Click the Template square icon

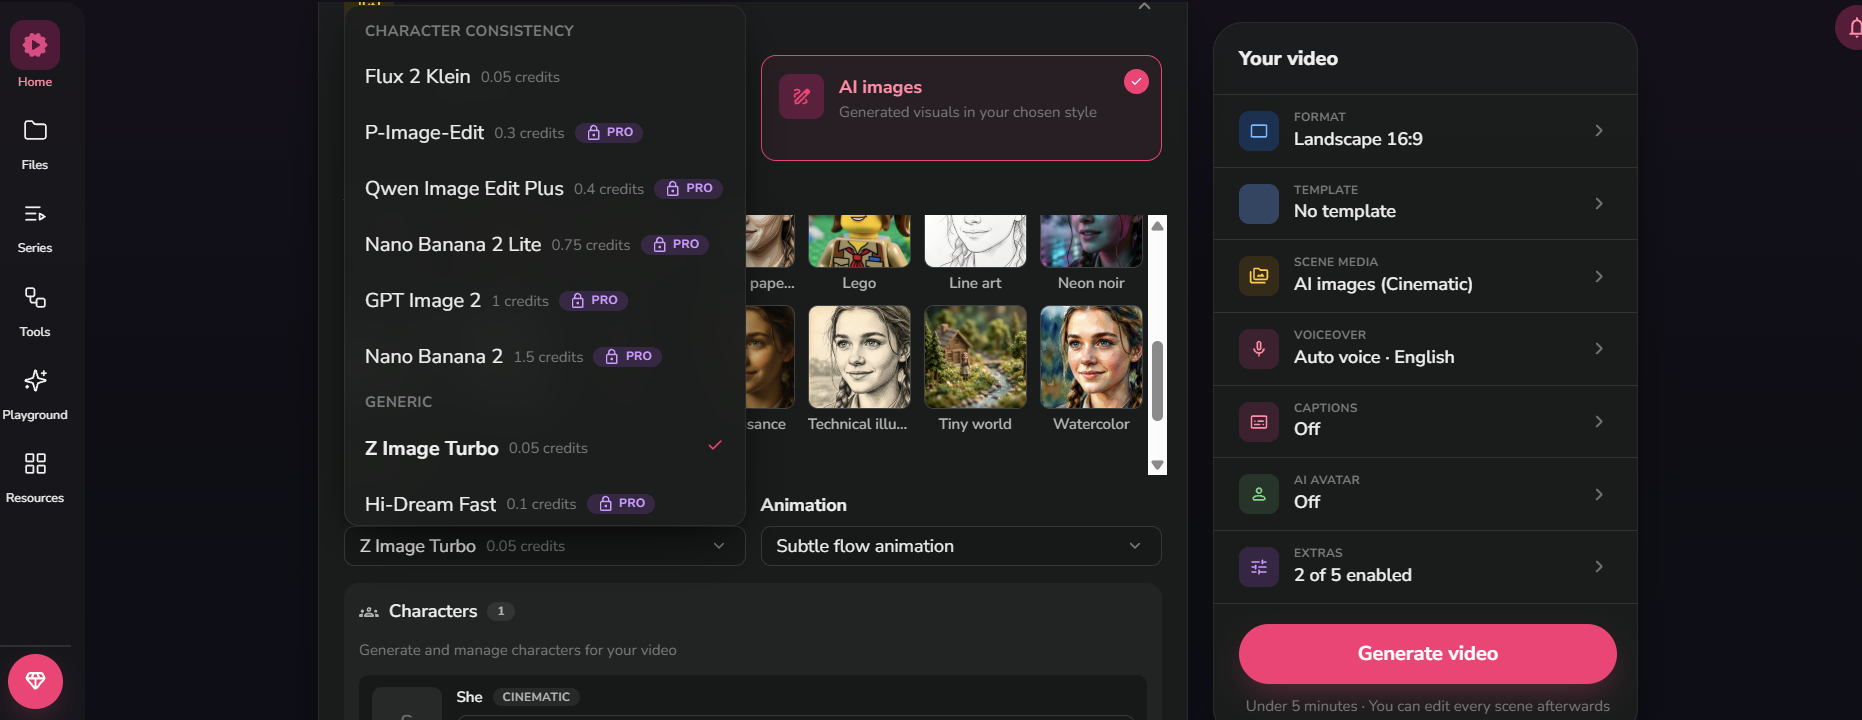pyautogui.click(x=1259, y=204)
